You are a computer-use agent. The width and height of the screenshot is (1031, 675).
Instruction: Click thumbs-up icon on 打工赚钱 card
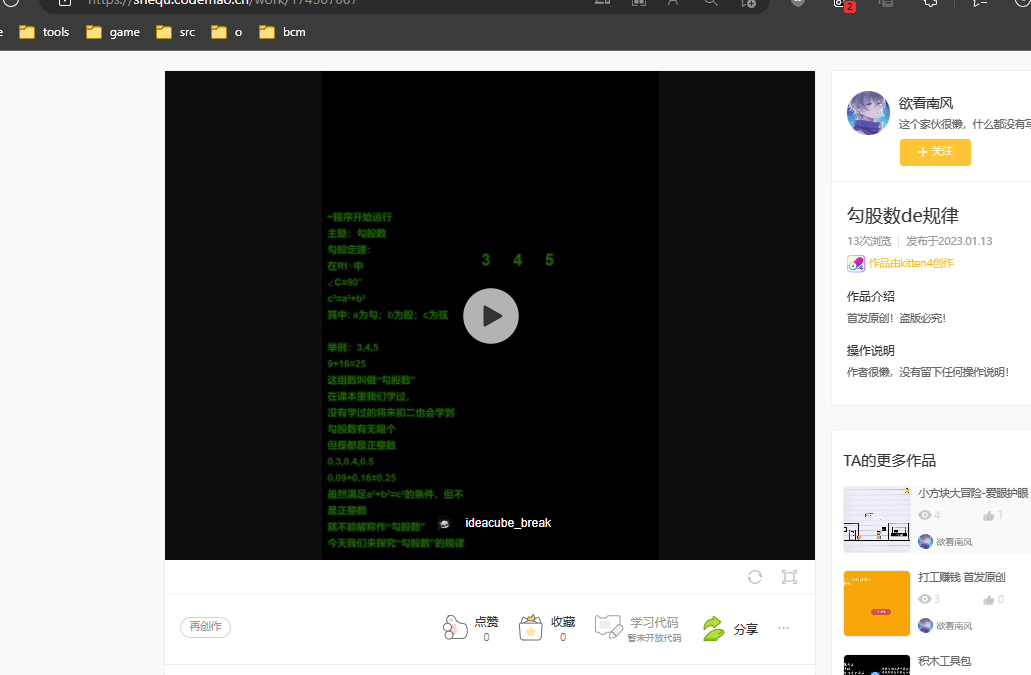pos(988,600)
